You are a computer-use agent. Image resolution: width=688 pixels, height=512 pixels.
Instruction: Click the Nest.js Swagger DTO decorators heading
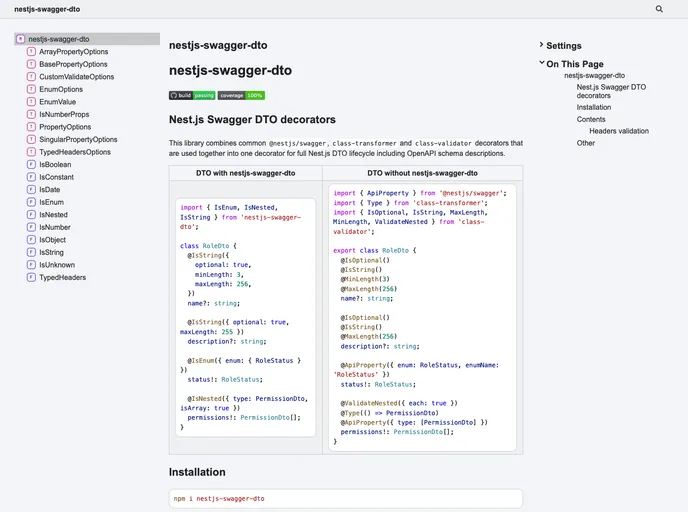(252, 119)
